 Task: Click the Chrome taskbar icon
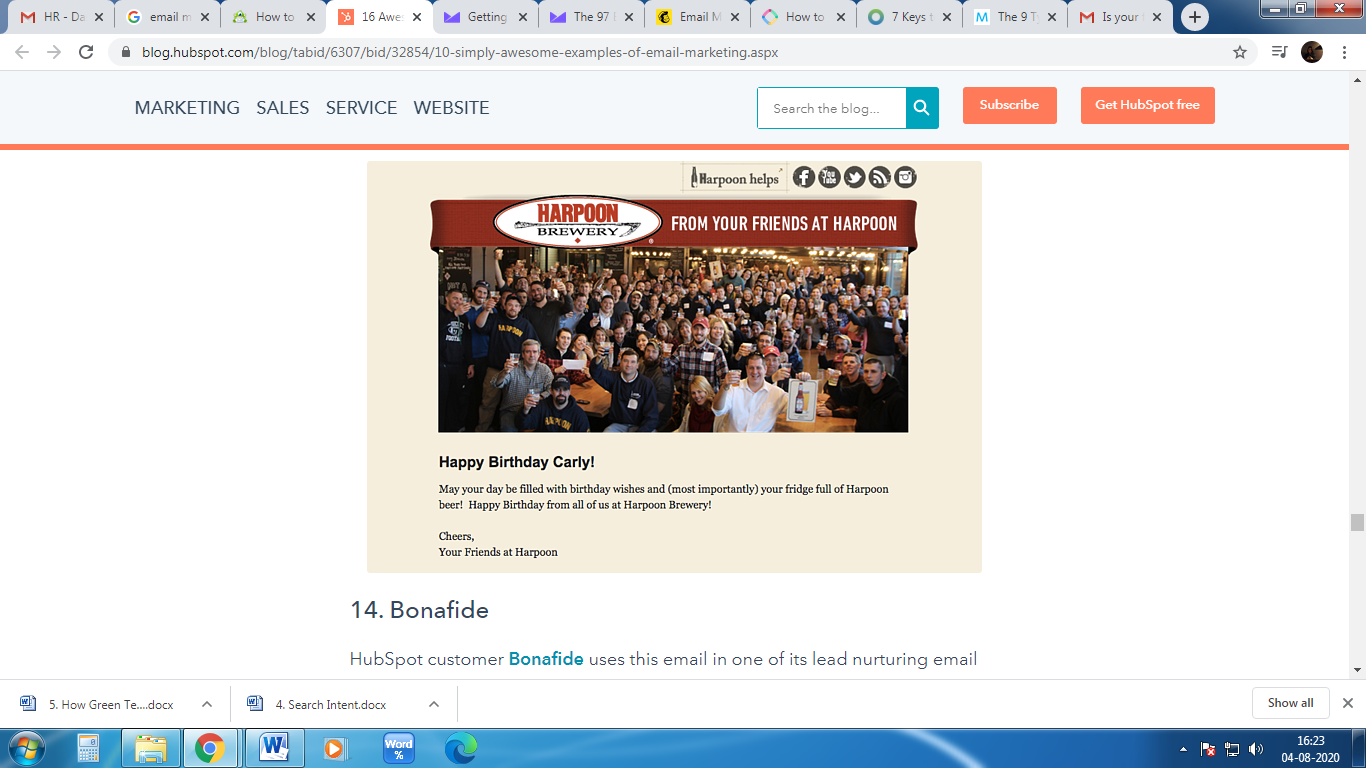tap(210, 748)
